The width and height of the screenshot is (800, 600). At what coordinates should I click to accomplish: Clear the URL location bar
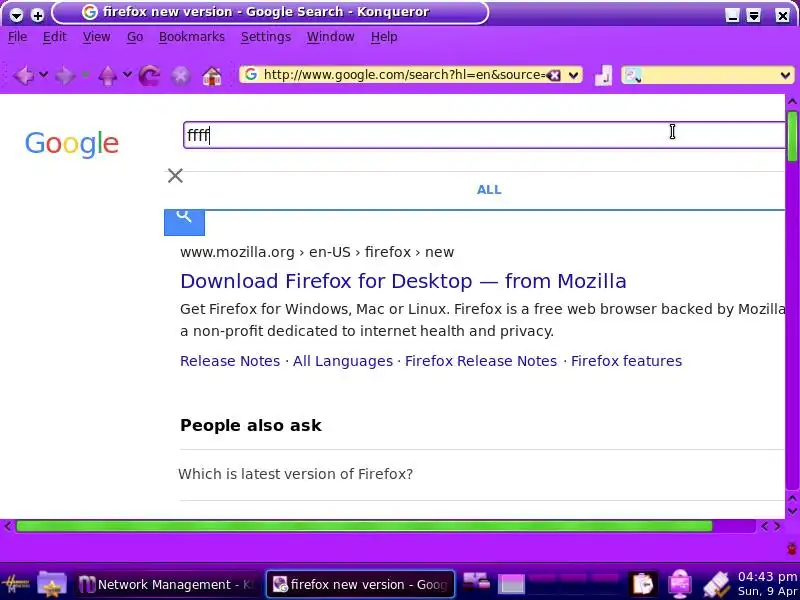pyautogui.click(x=554, y=76)
